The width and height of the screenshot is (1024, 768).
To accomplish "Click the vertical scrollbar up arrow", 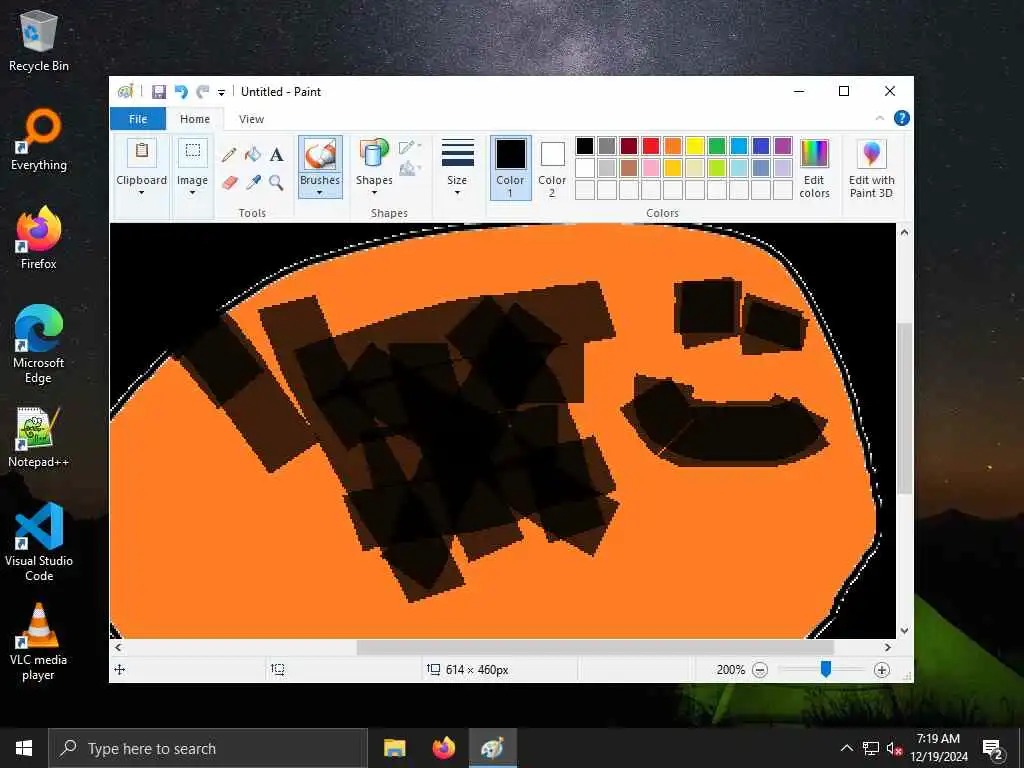I will [904, 232].
